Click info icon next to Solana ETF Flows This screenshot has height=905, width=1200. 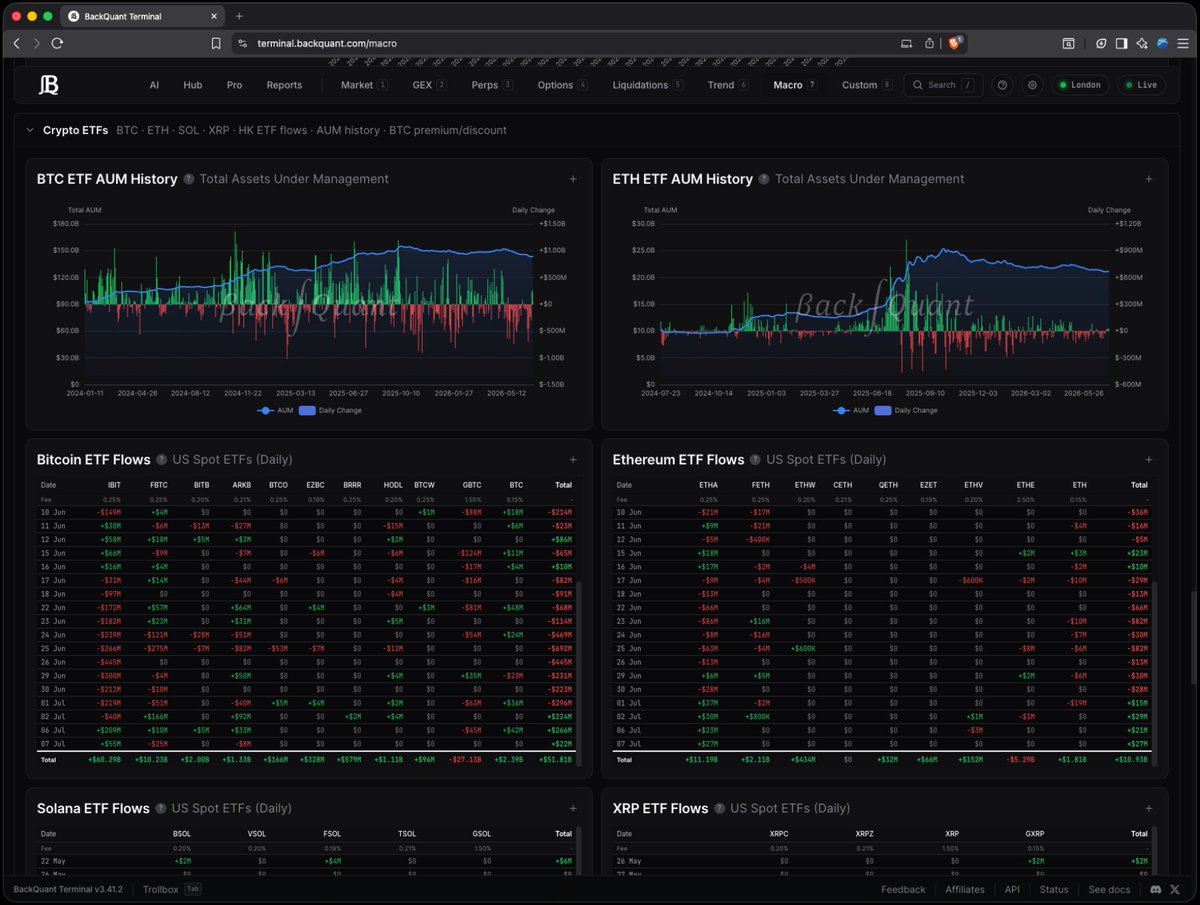tap(161, 808)
